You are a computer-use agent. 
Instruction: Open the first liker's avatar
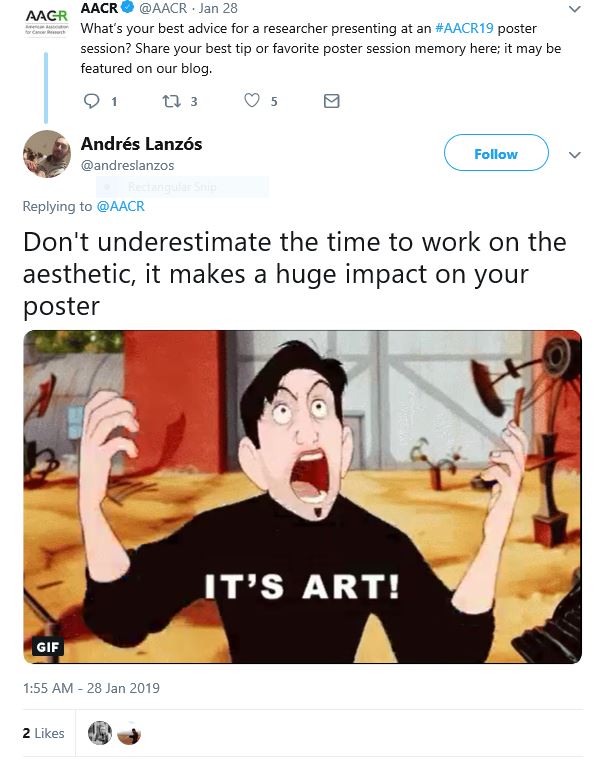(x=100, y=733)
